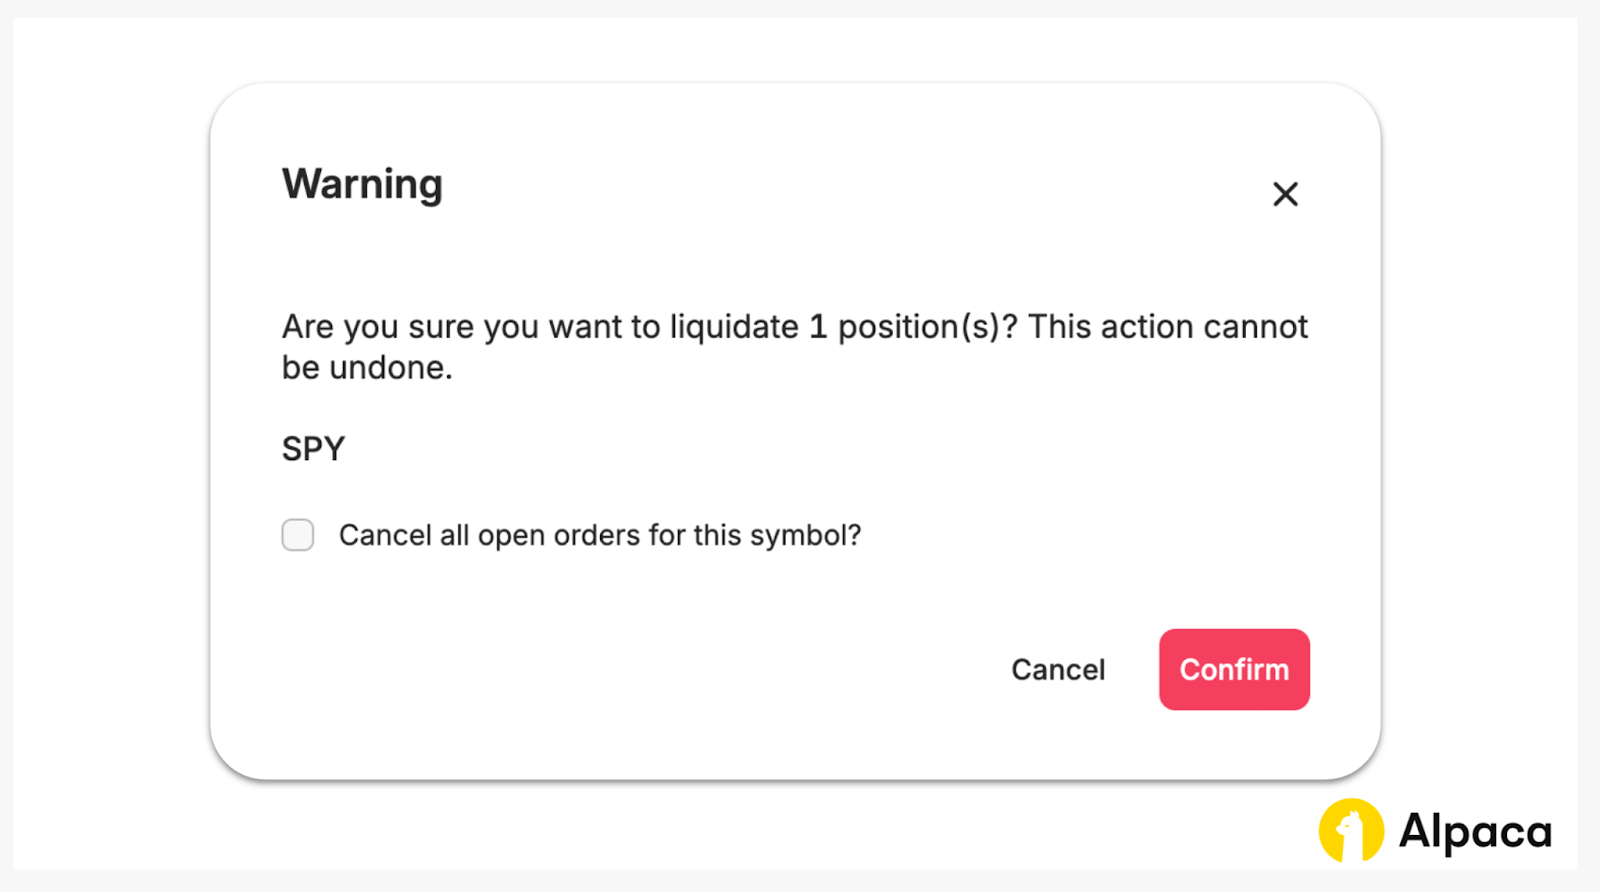Close the Warning dialog with the X icon
This screenshot has width=1600, height=892.
1285,194
